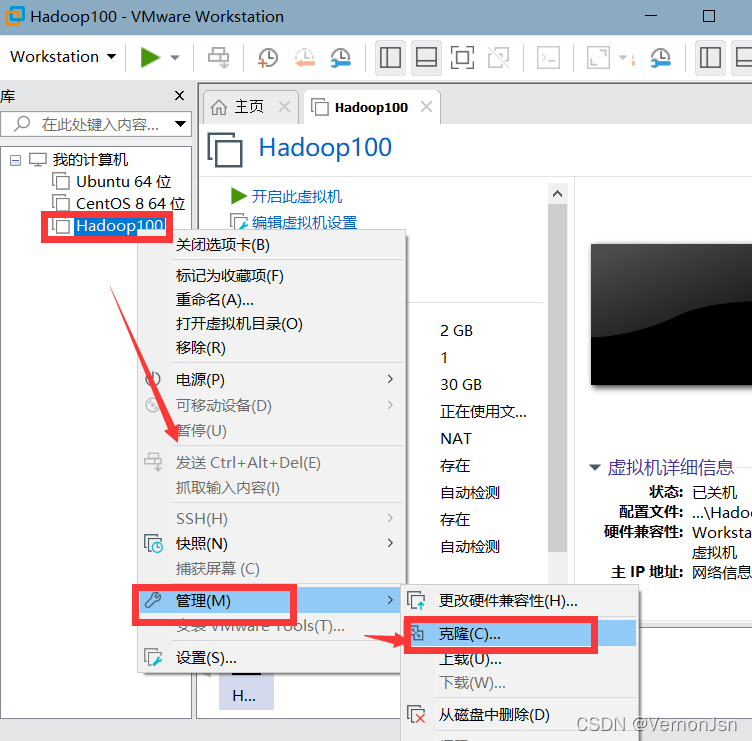Click the full screen mode icon
This screenshot has height=741, width=752.
click(462, 58)
